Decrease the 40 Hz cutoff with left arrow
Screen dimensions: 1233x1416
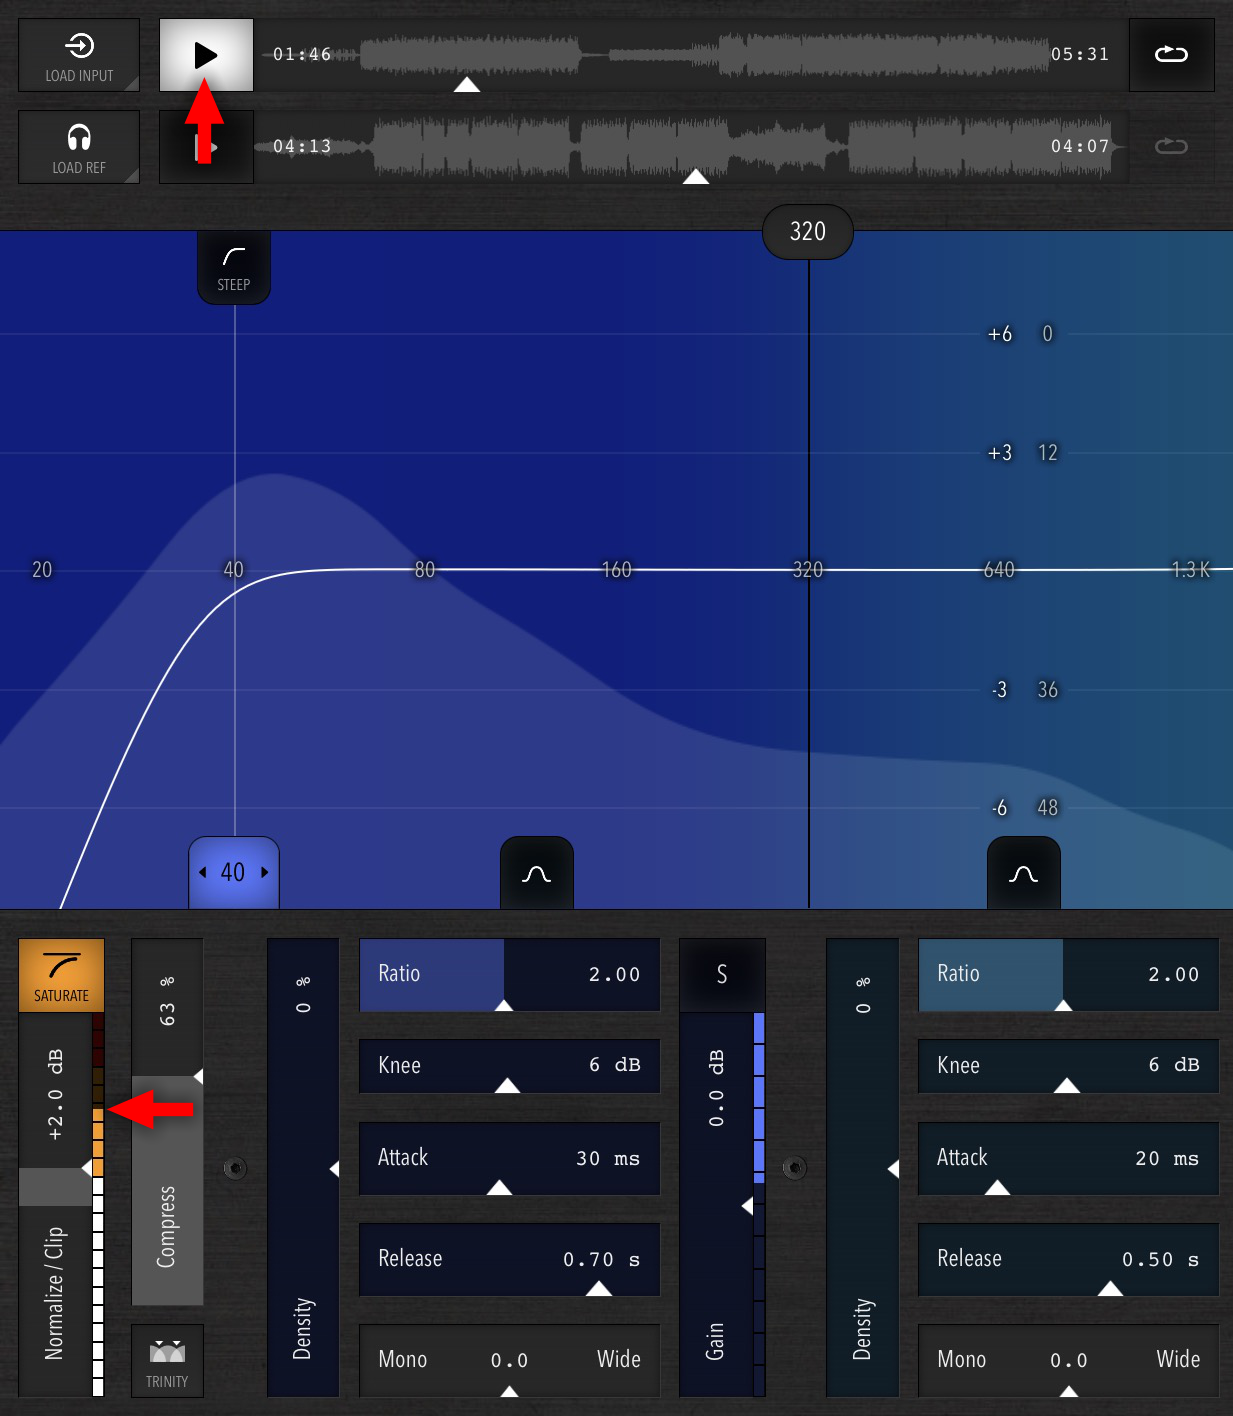[x=203, y=872]
